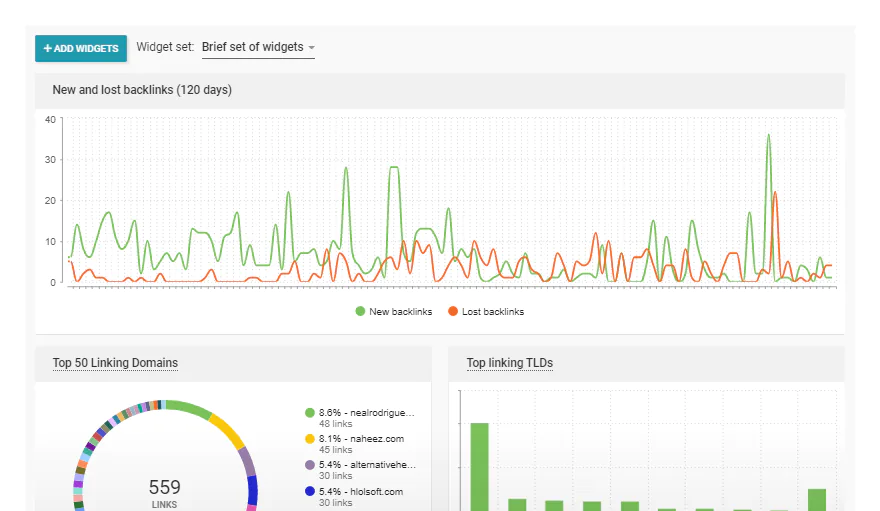Click the yellow naheez.com legend dot
The width and height of the screenshot is (880, 511).
tap(310, 439)
